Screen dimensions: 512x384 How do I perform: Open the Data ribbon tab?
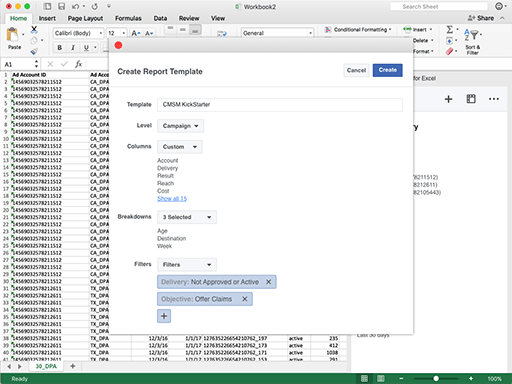tap(160, 18)
